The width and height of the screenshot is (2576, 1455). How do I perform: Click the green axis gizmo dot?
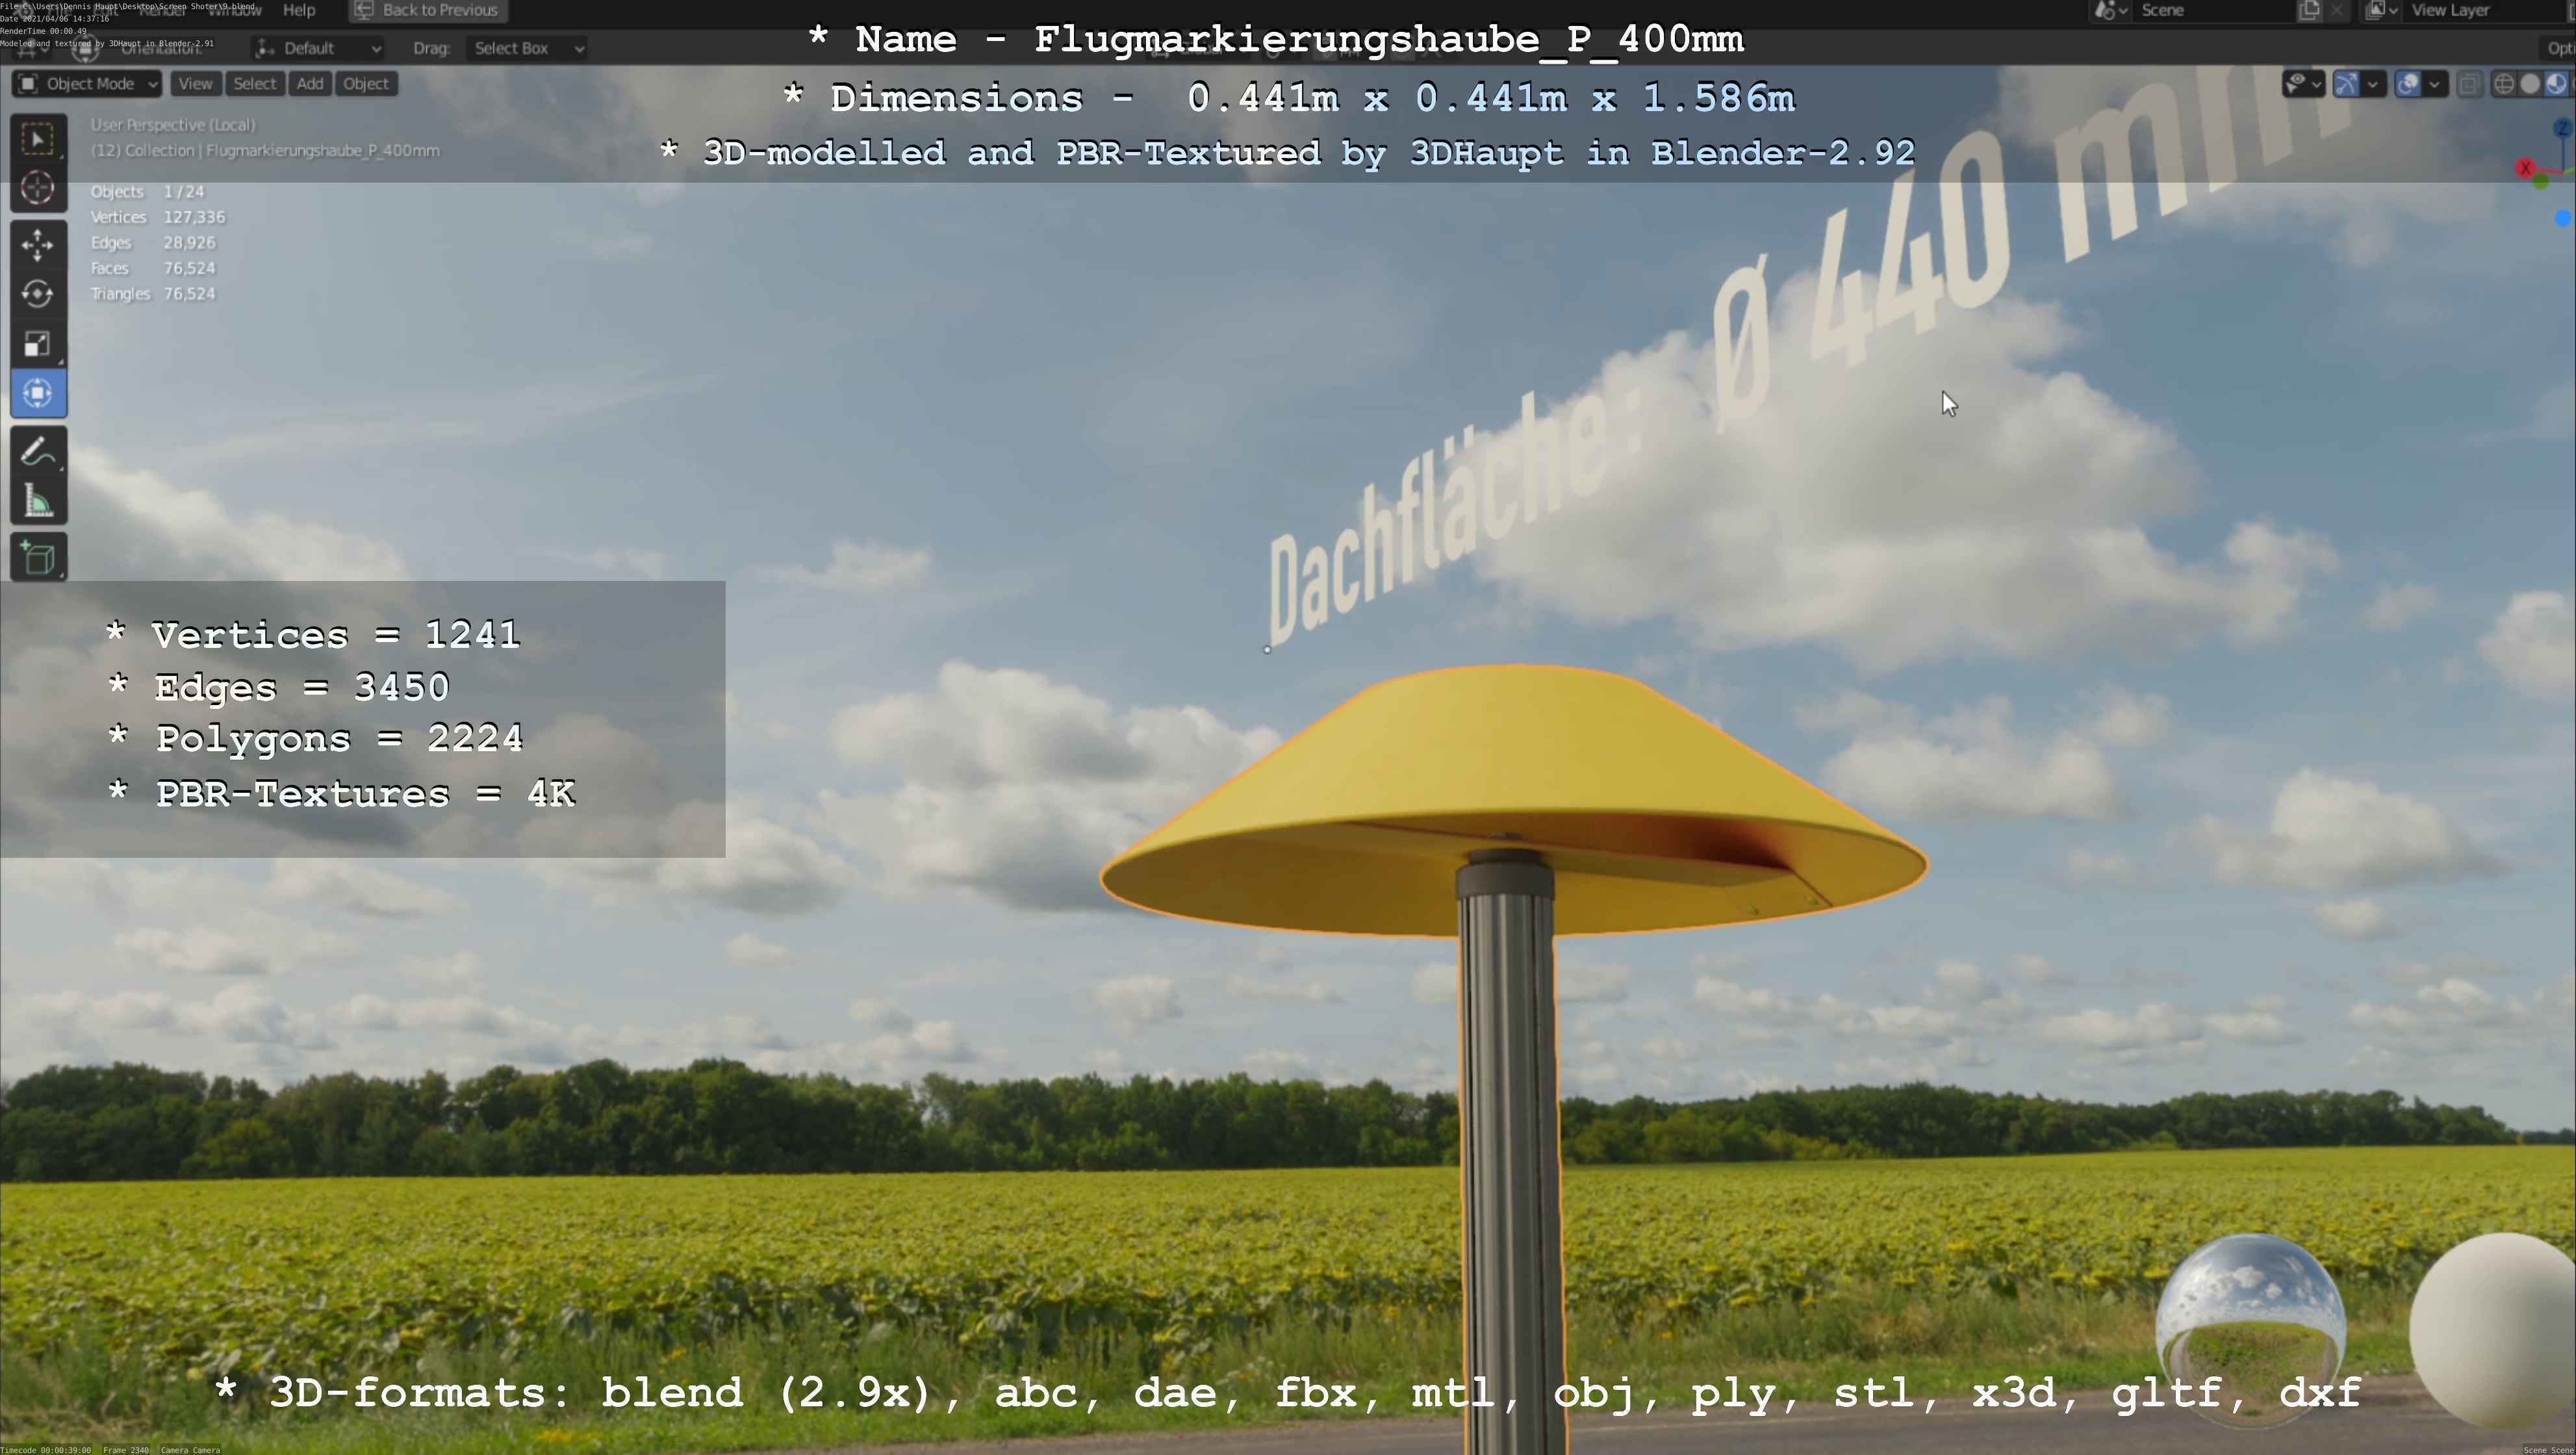point(2541,181)
